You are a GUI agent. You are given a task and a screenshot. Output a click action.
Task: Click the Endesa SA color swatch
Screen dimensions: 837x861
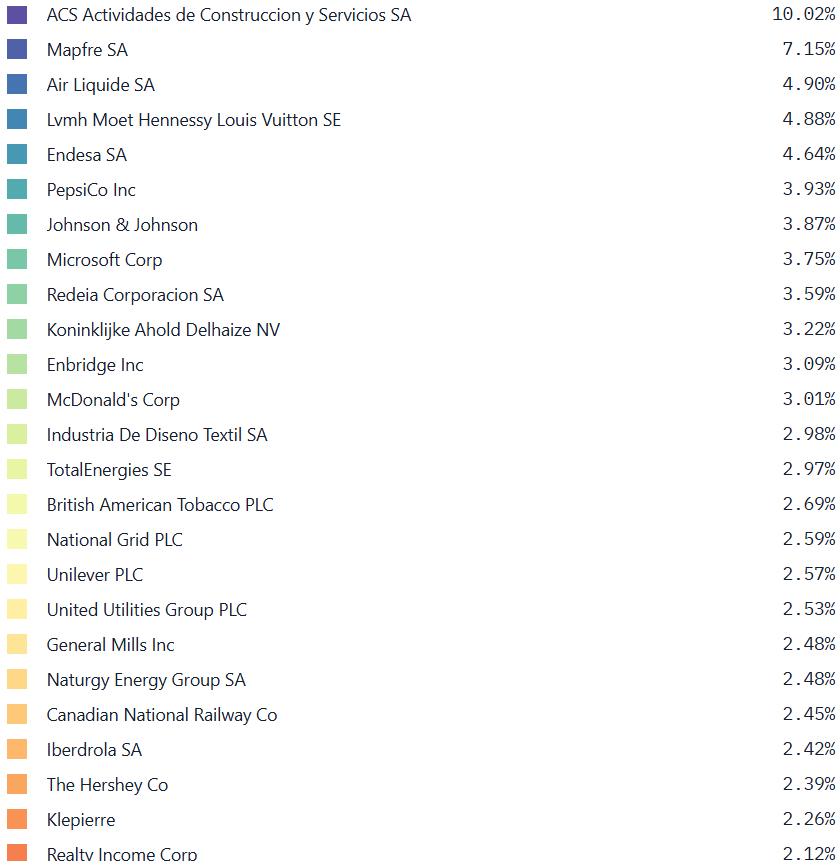[x=17, y=155]
